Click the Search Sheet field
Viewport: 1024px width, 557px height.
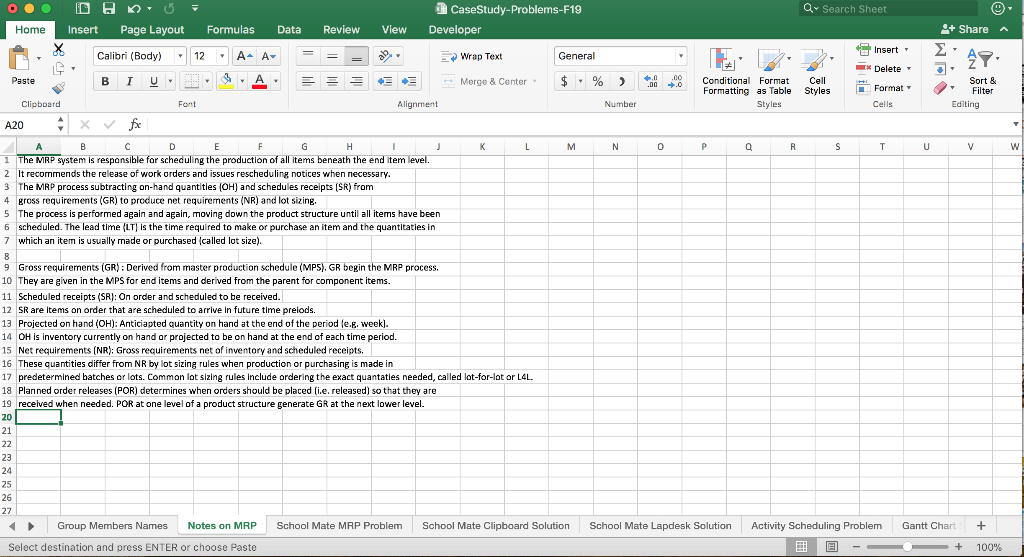point(888,8)
